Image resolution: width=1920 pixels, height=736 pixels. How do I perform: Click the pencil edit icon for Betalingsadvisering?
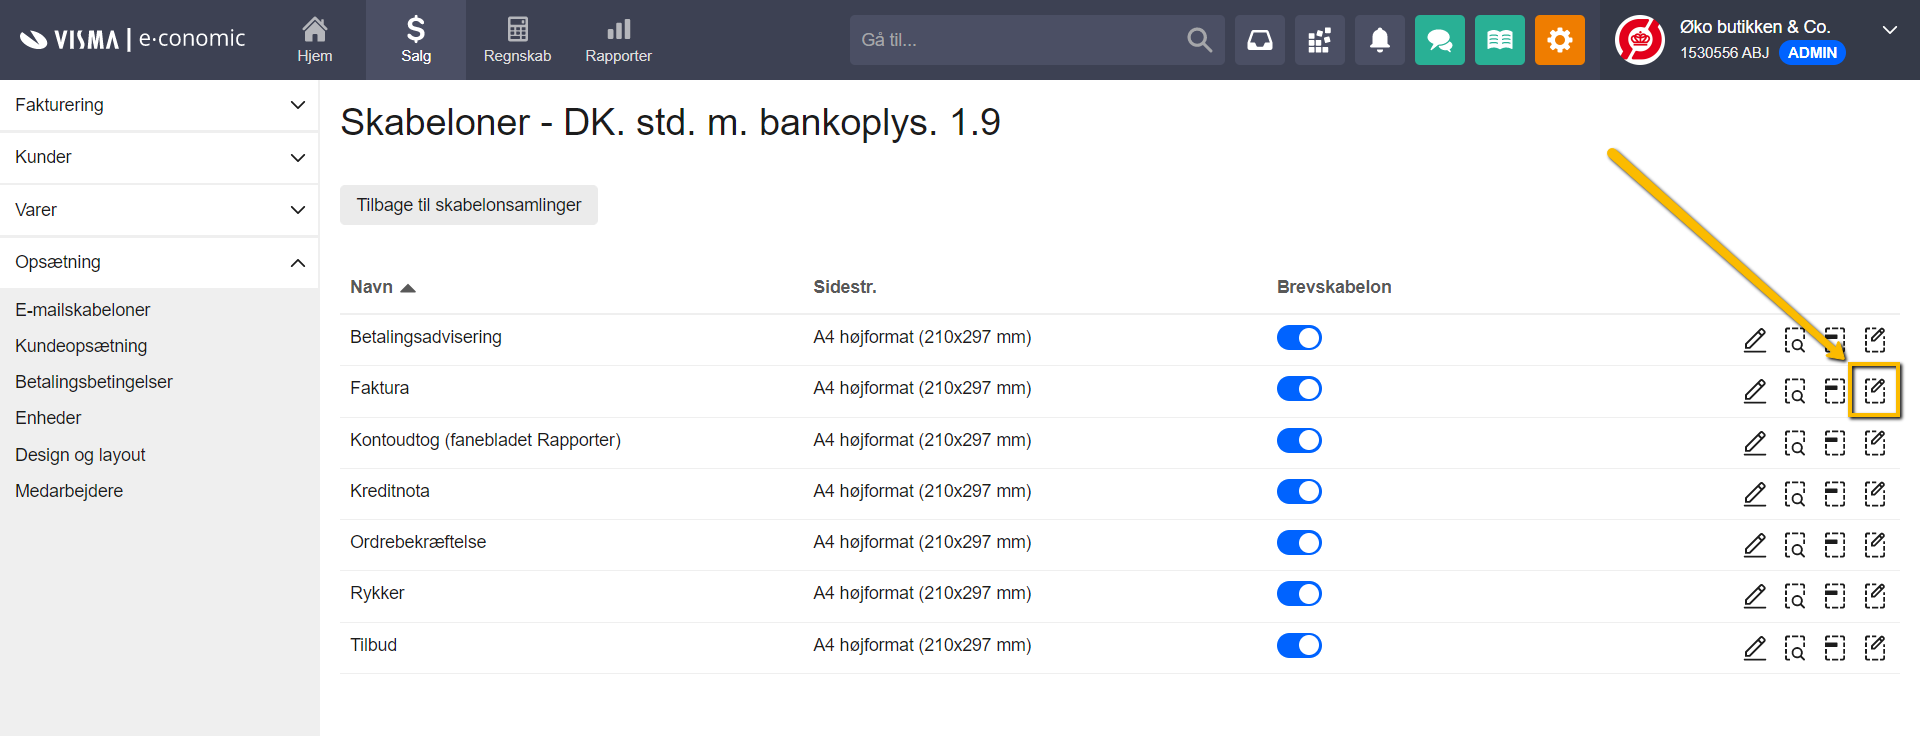click(x=1754, y=340)
